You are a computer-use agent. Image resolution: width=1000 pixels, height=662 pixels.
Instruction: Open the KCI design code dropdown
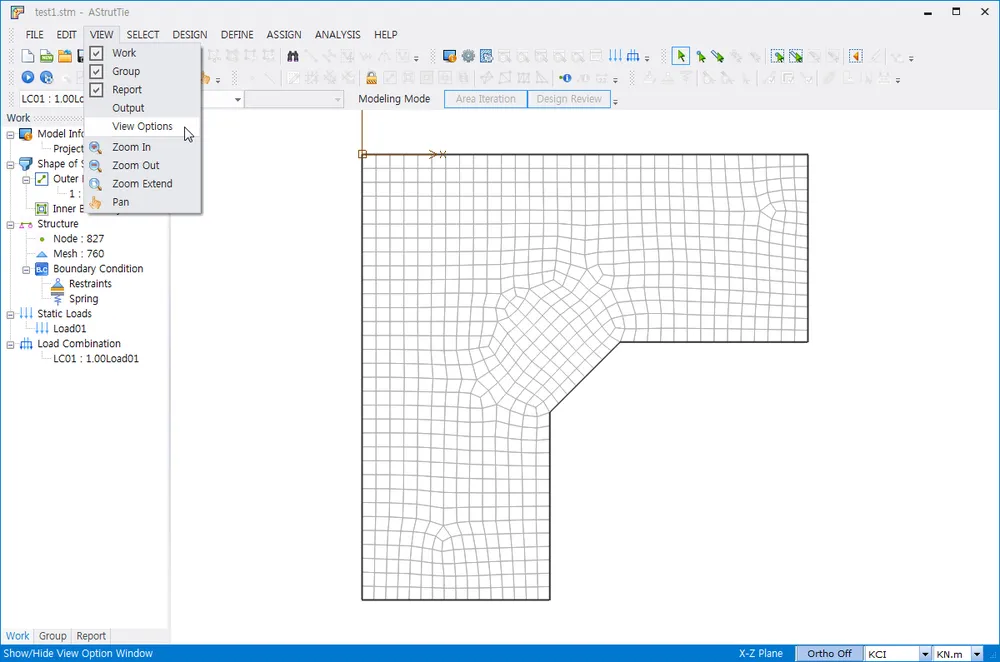[x=925, y=654]
